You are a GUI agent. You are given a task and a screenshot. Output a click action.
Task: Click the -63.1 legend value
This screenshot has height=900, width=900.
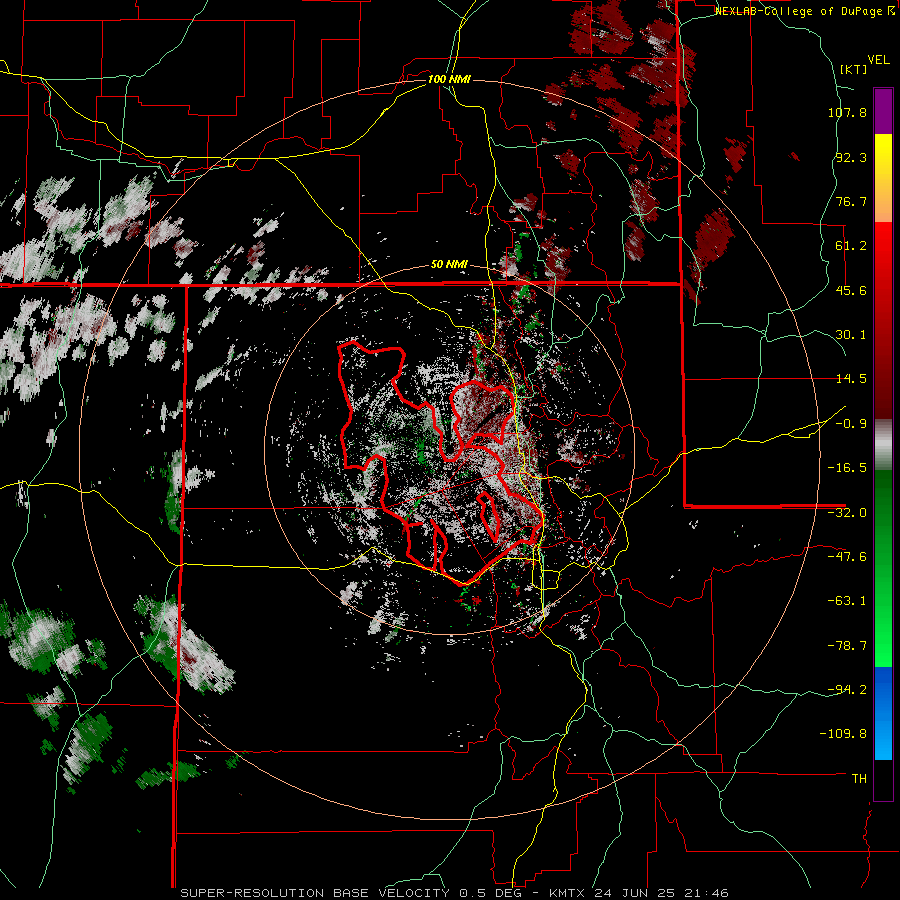[x=847, y=601]
